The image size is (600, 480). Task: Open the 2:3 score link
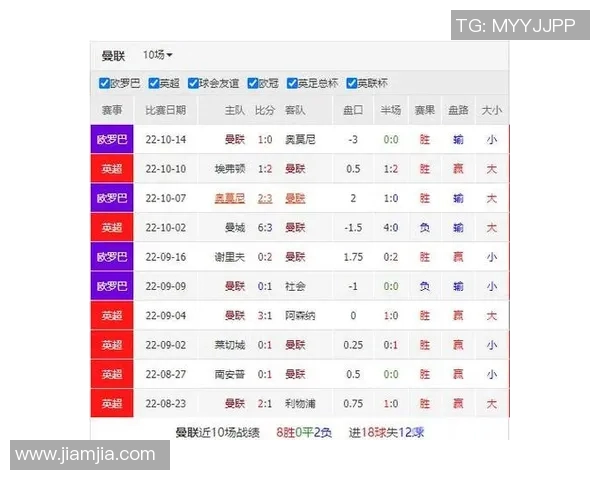tap(265, 198)
